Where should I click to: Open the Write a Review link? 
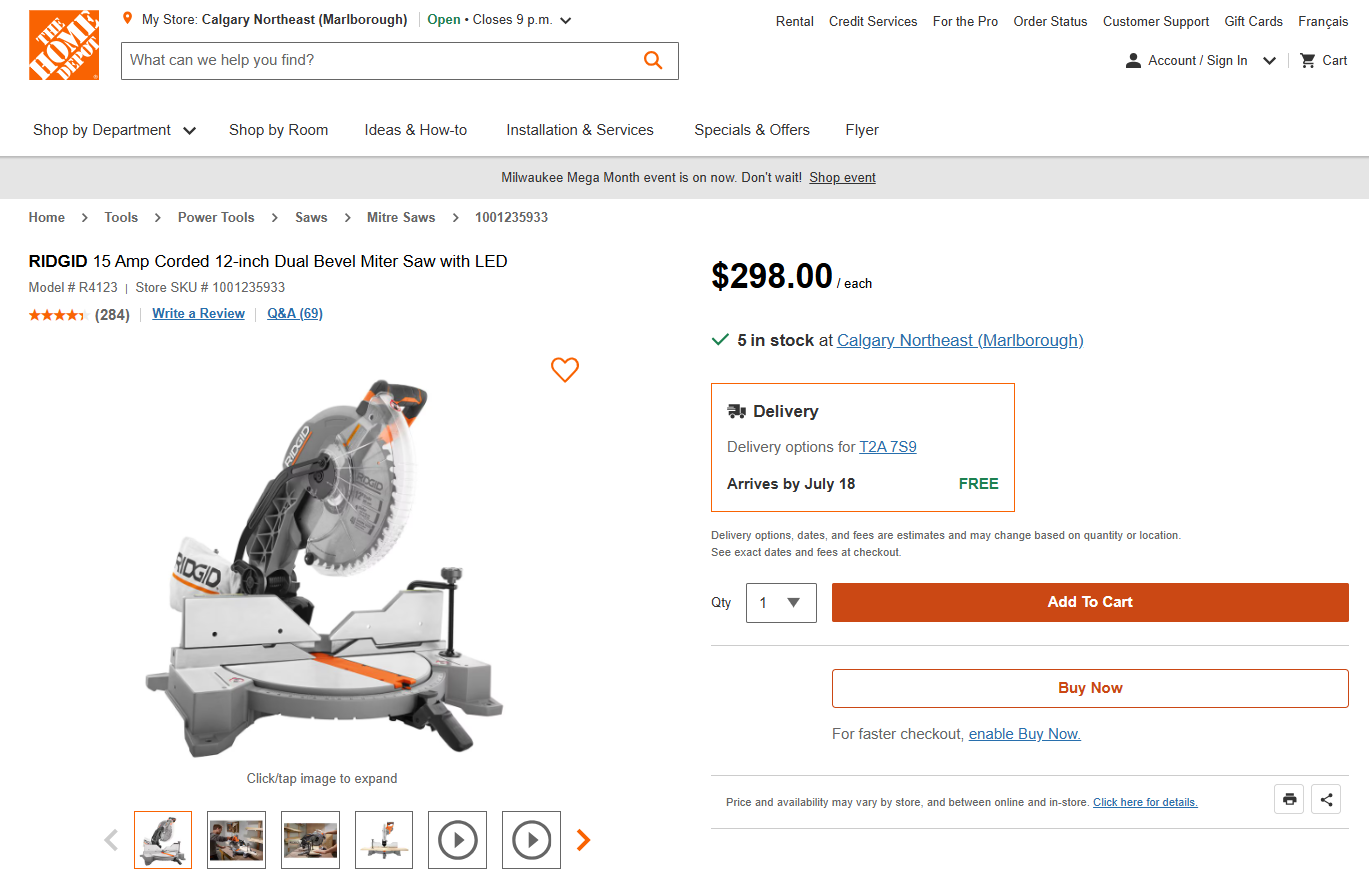(198, 314)
